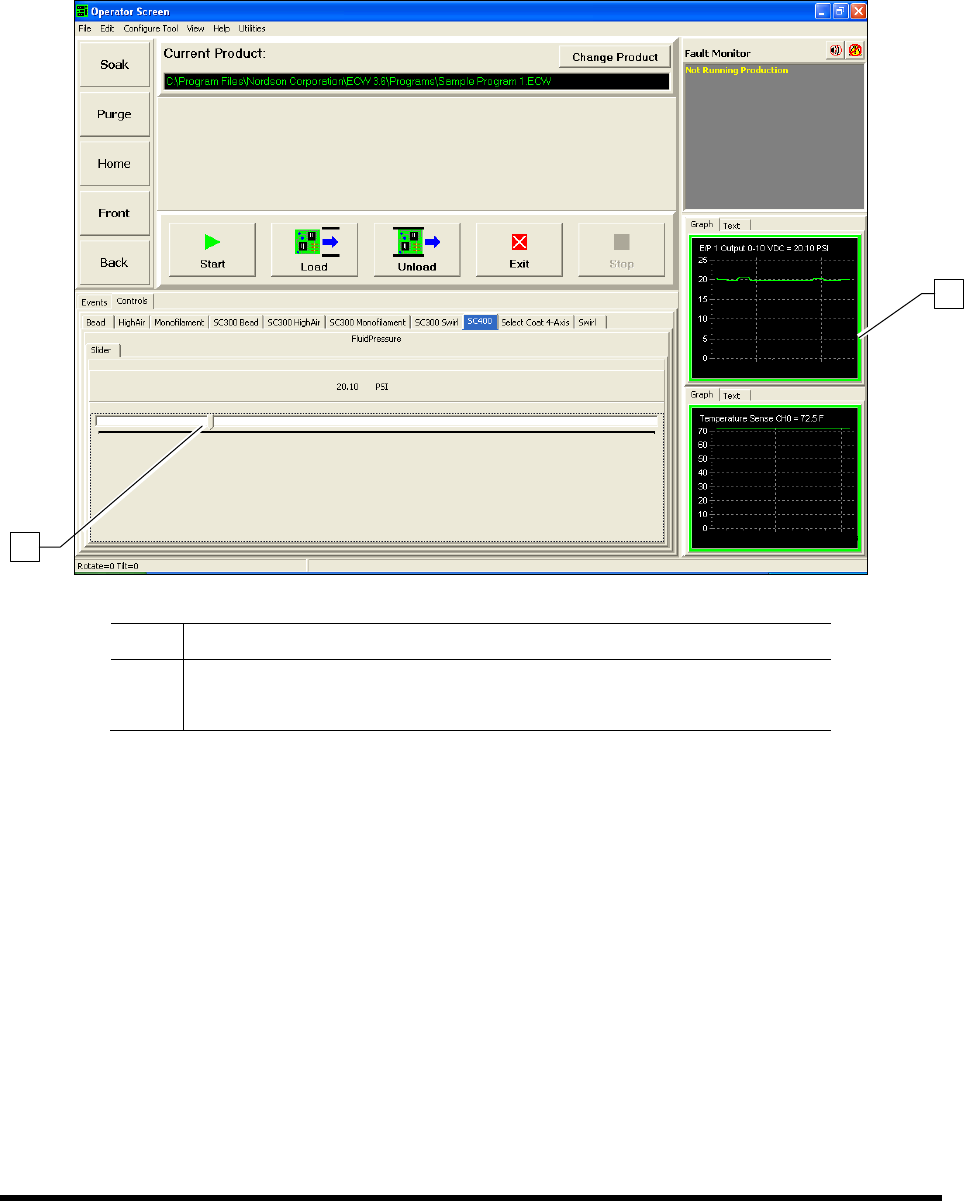964x1201 pixels.
Task: Open the Edit menu
Action: pos(106,29)
